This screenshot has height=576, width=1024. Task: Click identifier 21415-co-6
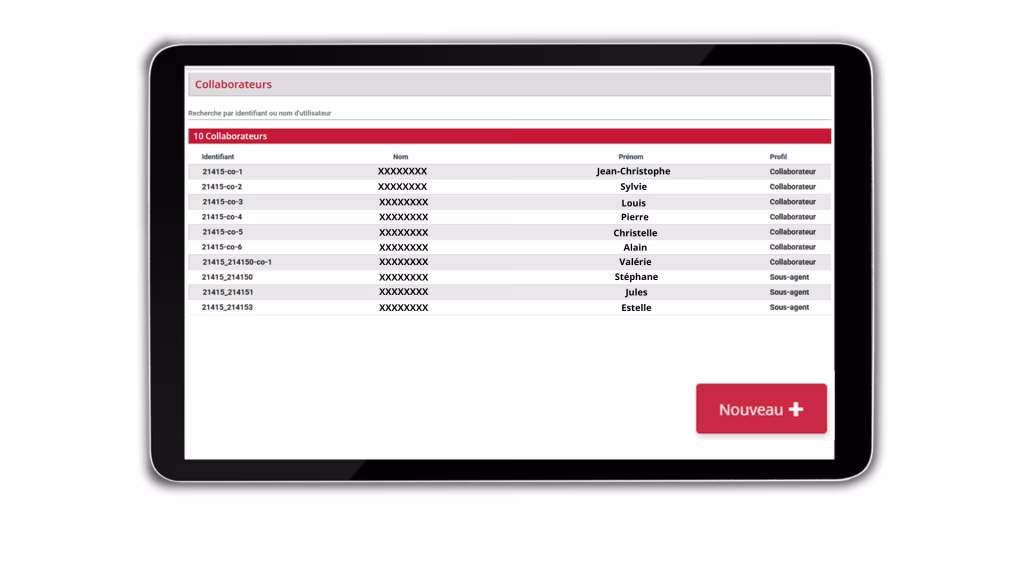[222, 247]
